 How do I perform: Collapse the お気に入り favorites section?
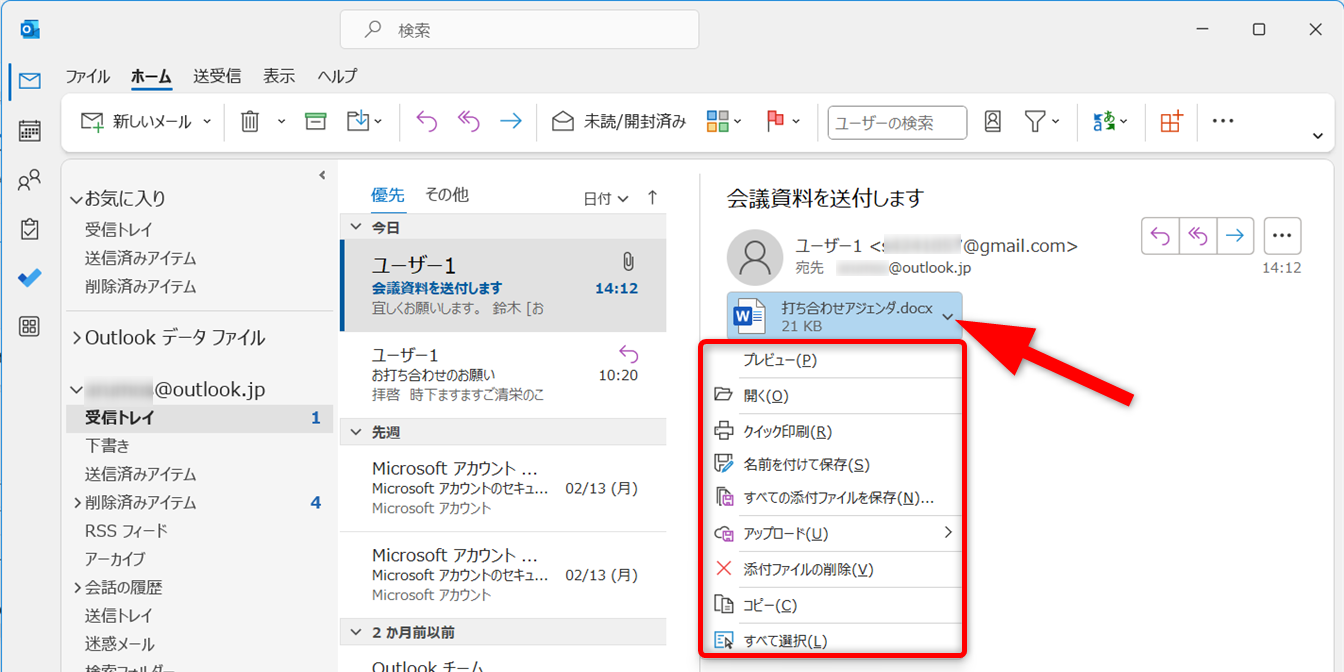(77, 199)
